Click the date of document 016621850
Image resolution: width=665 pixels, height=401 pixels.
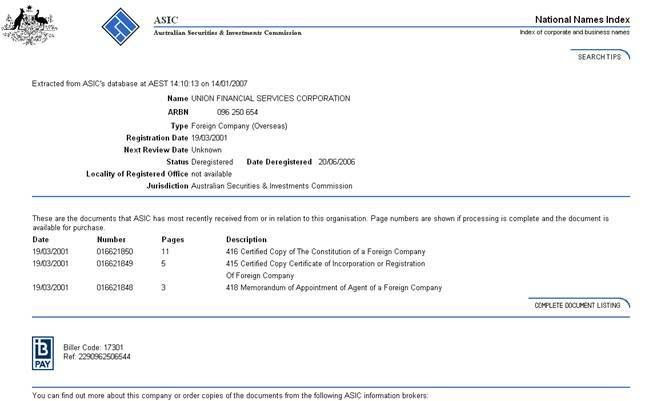pos(50,251)
